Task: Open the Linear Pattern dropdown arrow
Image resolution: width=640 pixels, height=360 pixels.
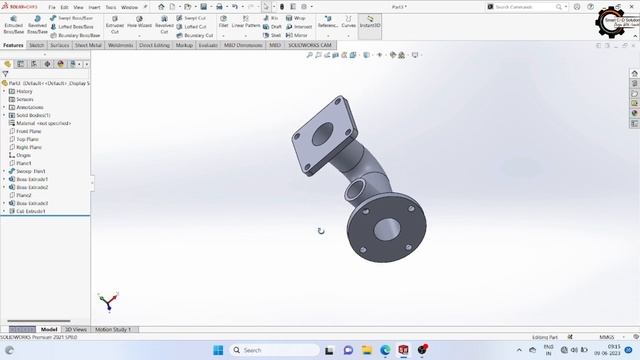Action: (x=246, y=36)
